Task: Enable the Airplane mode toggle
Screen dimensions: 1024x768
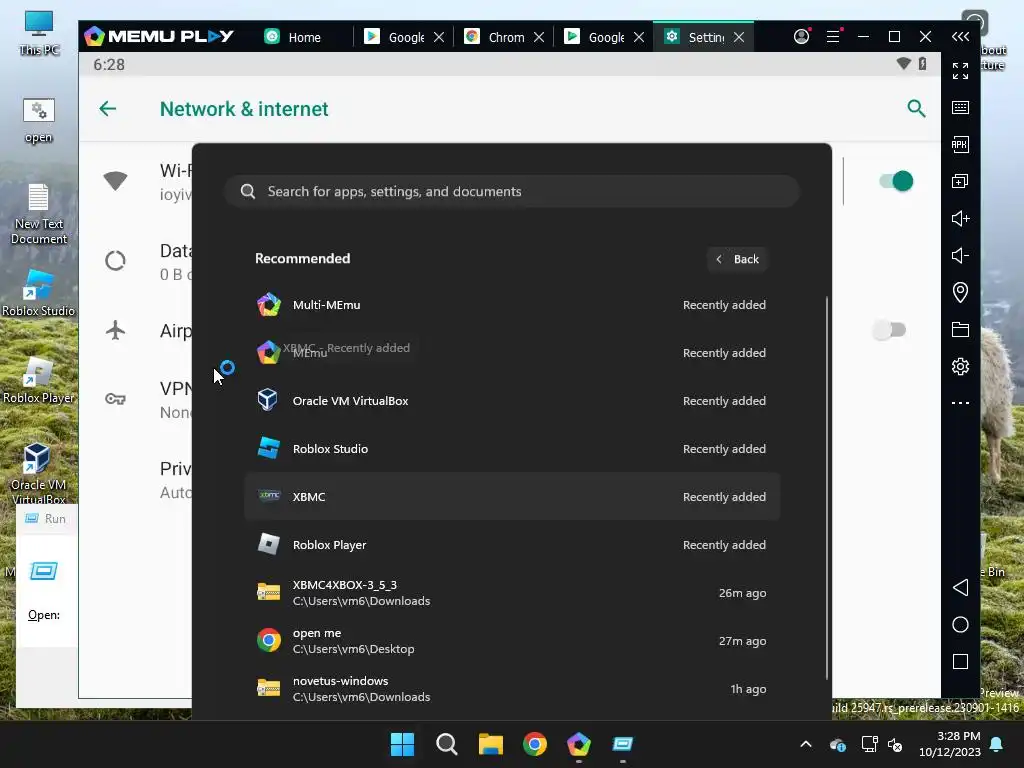Action: click(x=890, y=330)
